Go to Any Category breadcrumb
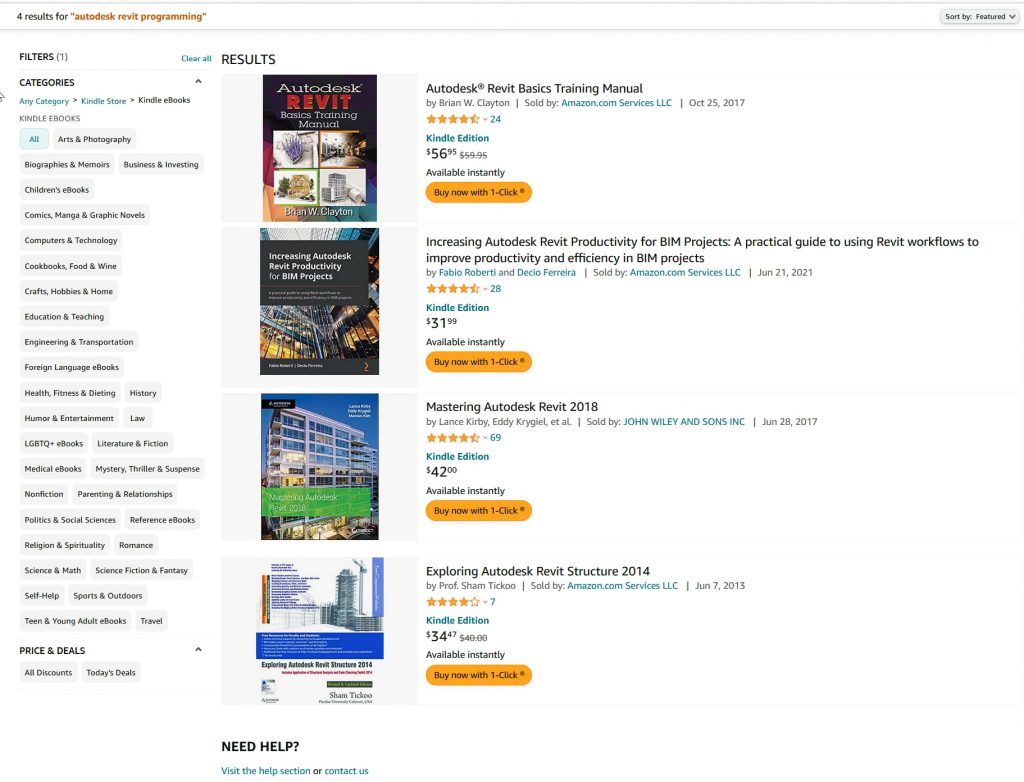 point(44,100)
